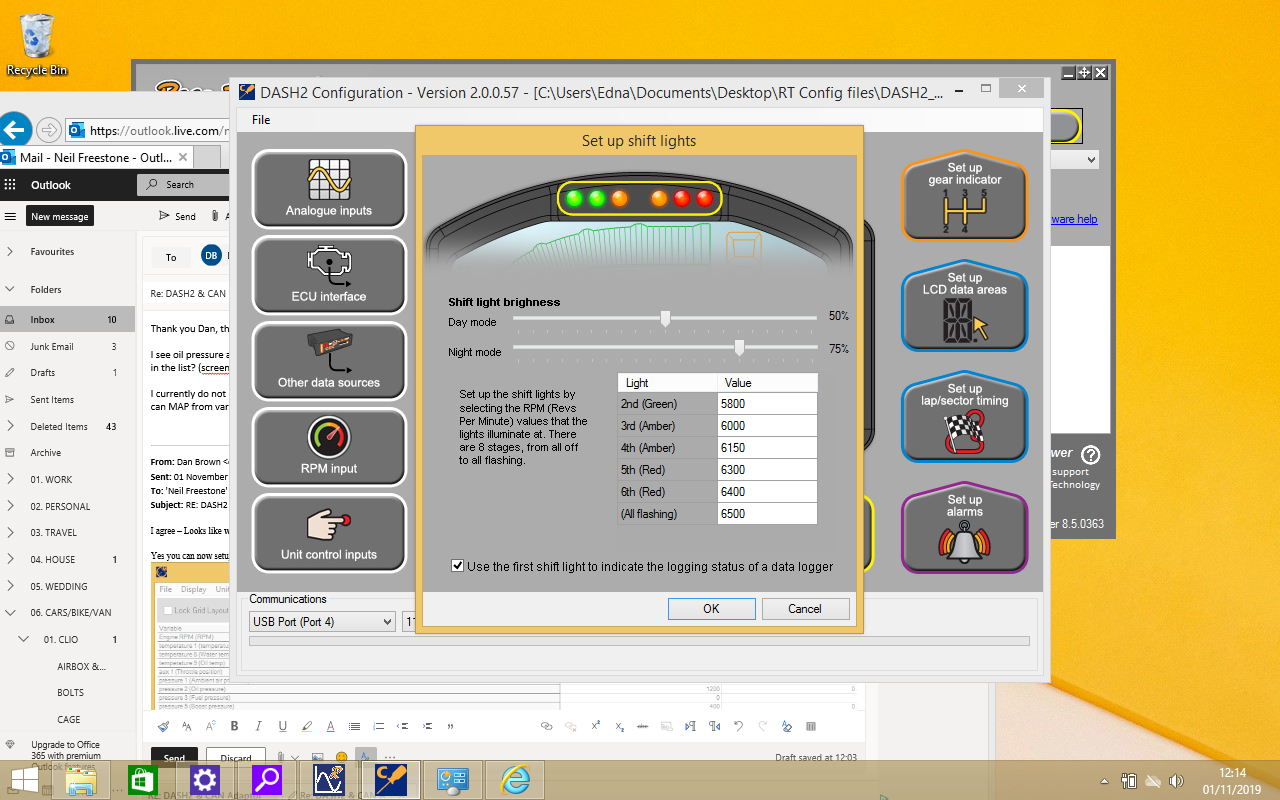Cancel the shift lights dialog

805,608
